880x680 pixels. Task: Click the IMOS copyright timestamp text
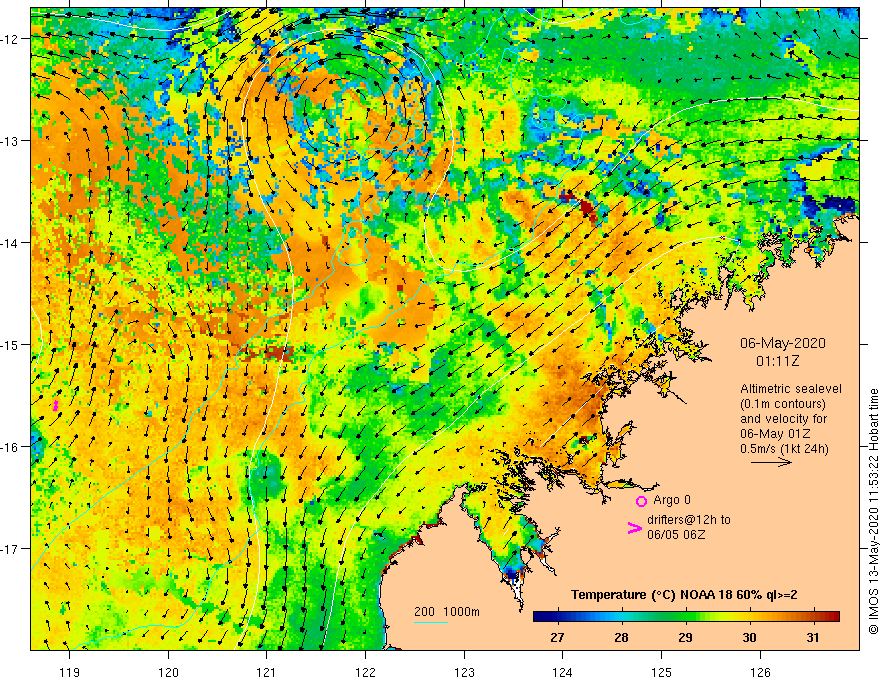873,511
